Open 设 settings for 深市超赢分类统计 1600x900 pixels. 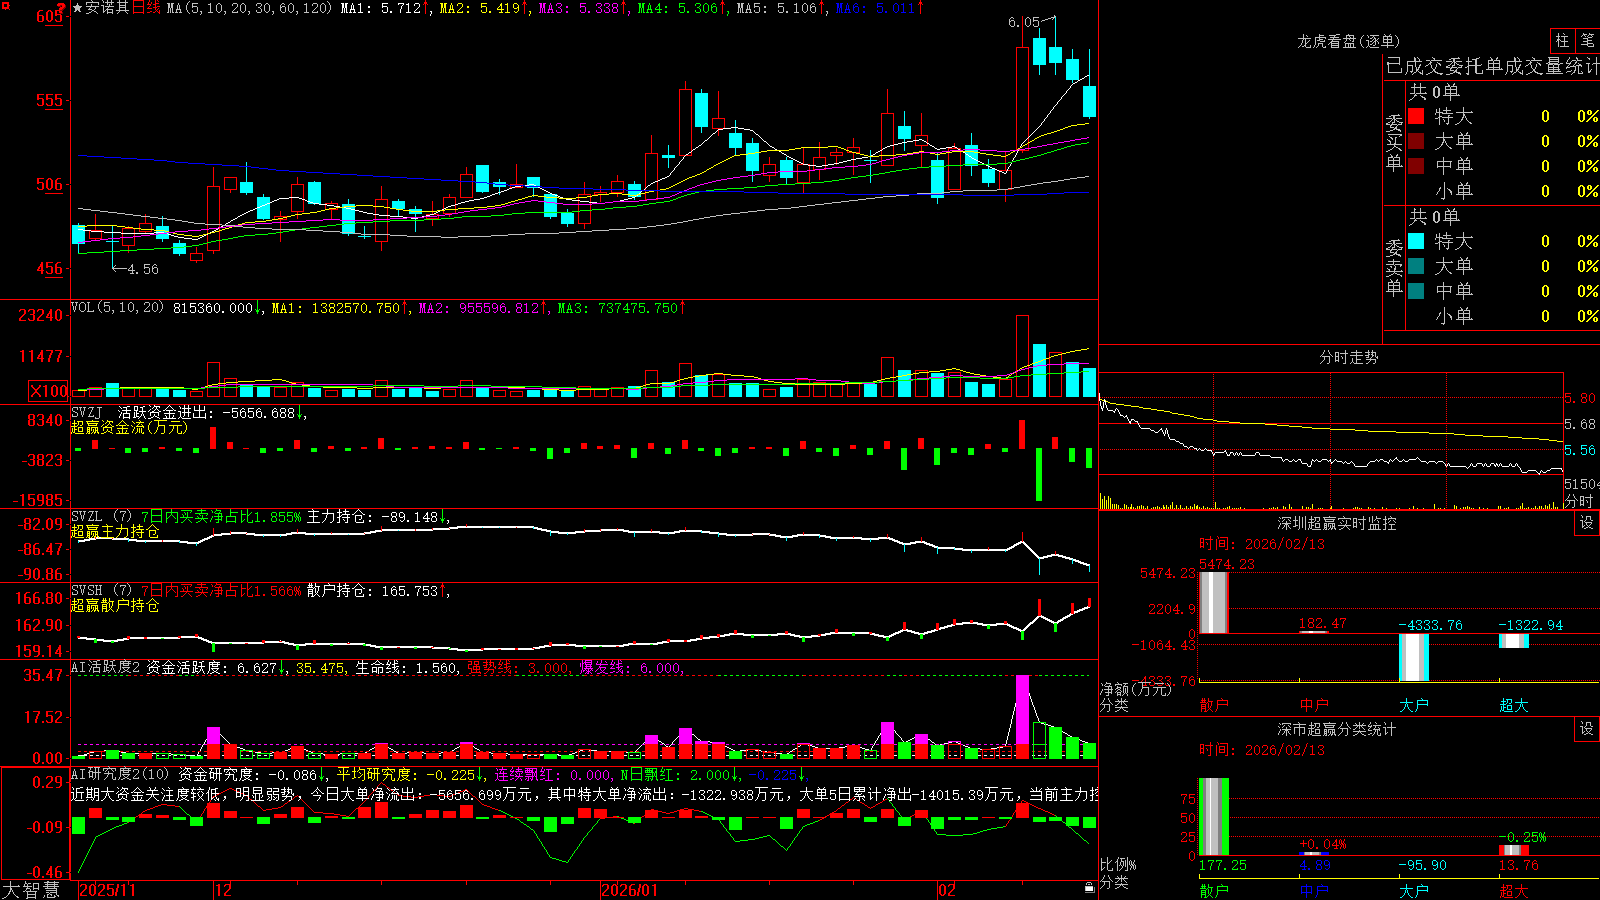point(1587,729)
